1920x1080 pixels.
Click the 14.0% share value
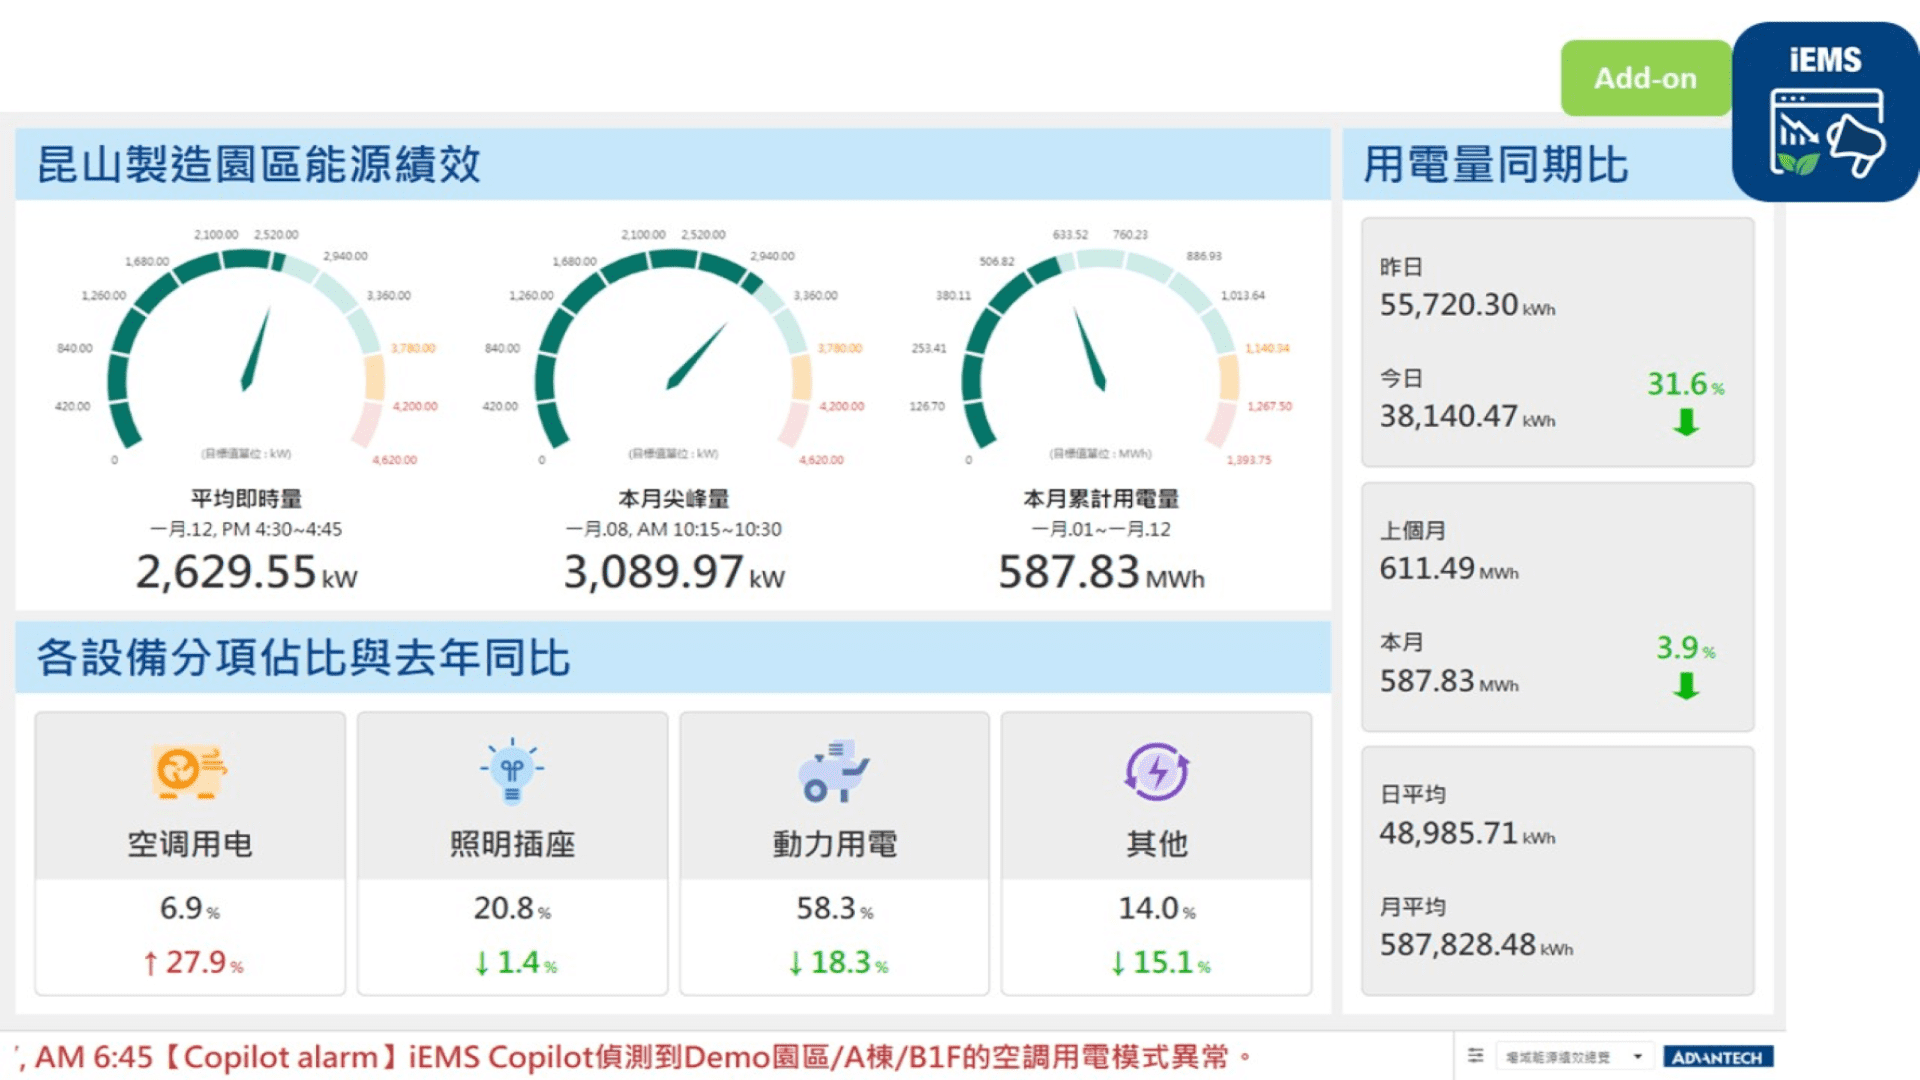[1157, 908]
